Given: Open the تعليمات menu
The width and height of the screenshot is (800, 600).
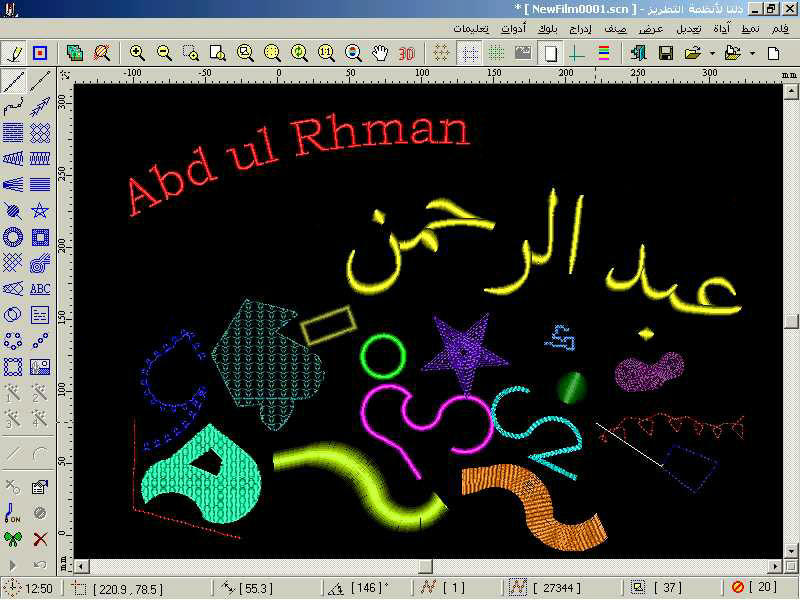Looking at the screenshot, I should (x=471, y=29).
